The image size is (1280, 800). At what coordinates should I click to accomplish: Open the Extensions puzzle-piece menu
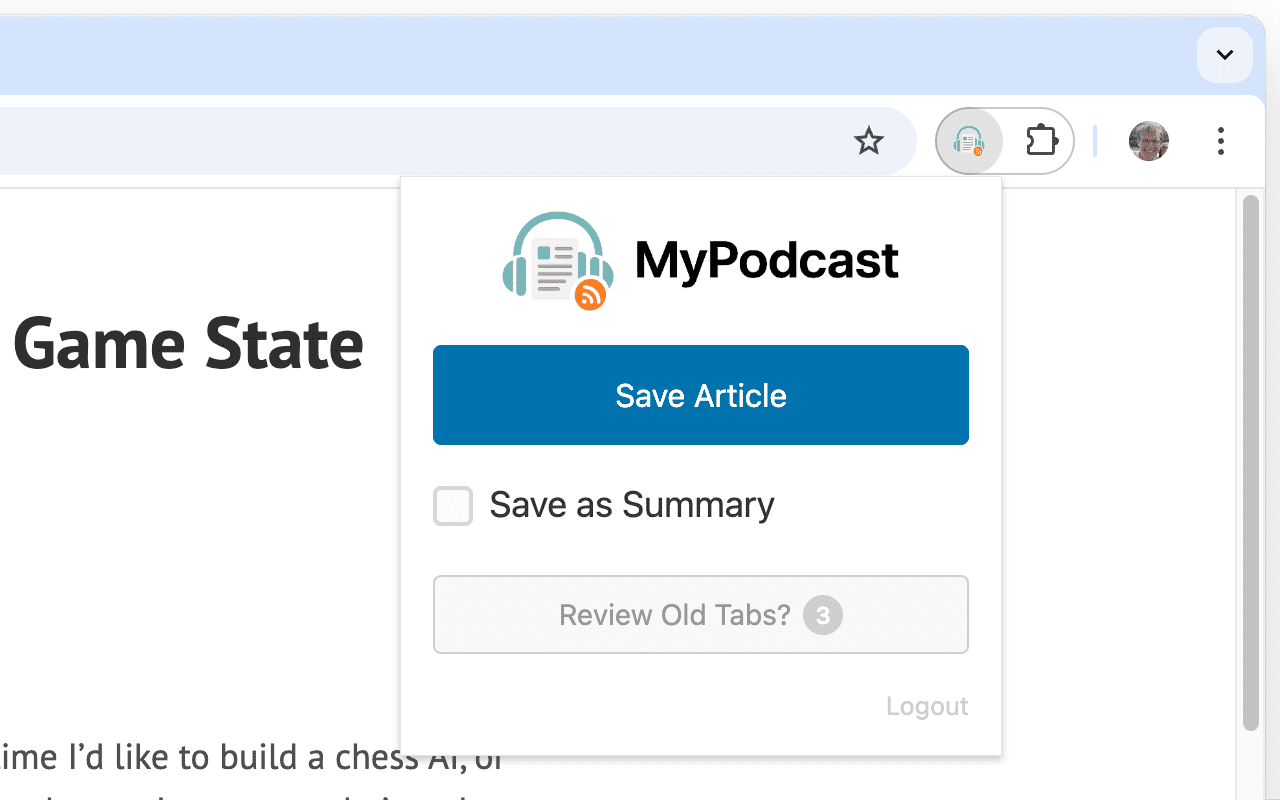(1041, 141)
